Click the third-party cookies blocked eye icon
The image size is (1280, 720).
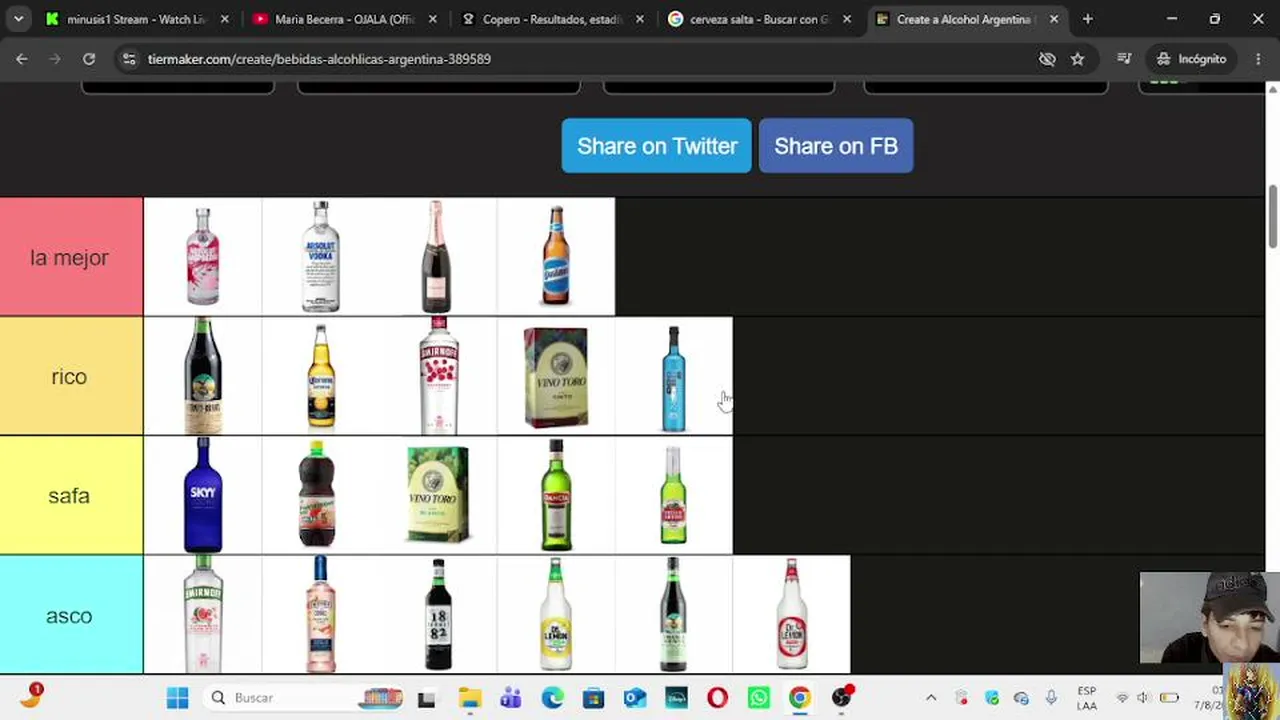point(1047,59)
